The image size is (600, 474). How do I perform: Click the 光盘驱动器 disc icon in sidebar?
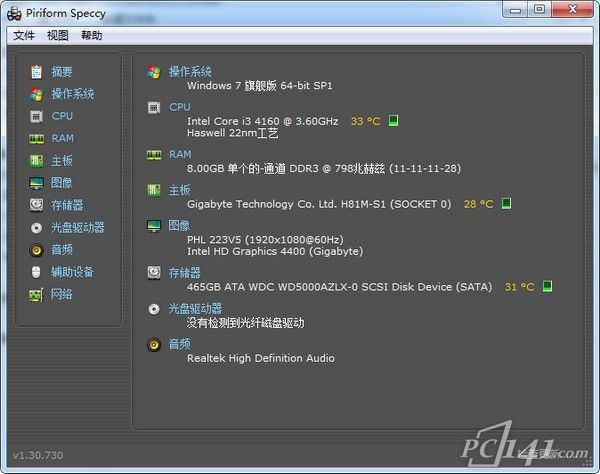36,228
